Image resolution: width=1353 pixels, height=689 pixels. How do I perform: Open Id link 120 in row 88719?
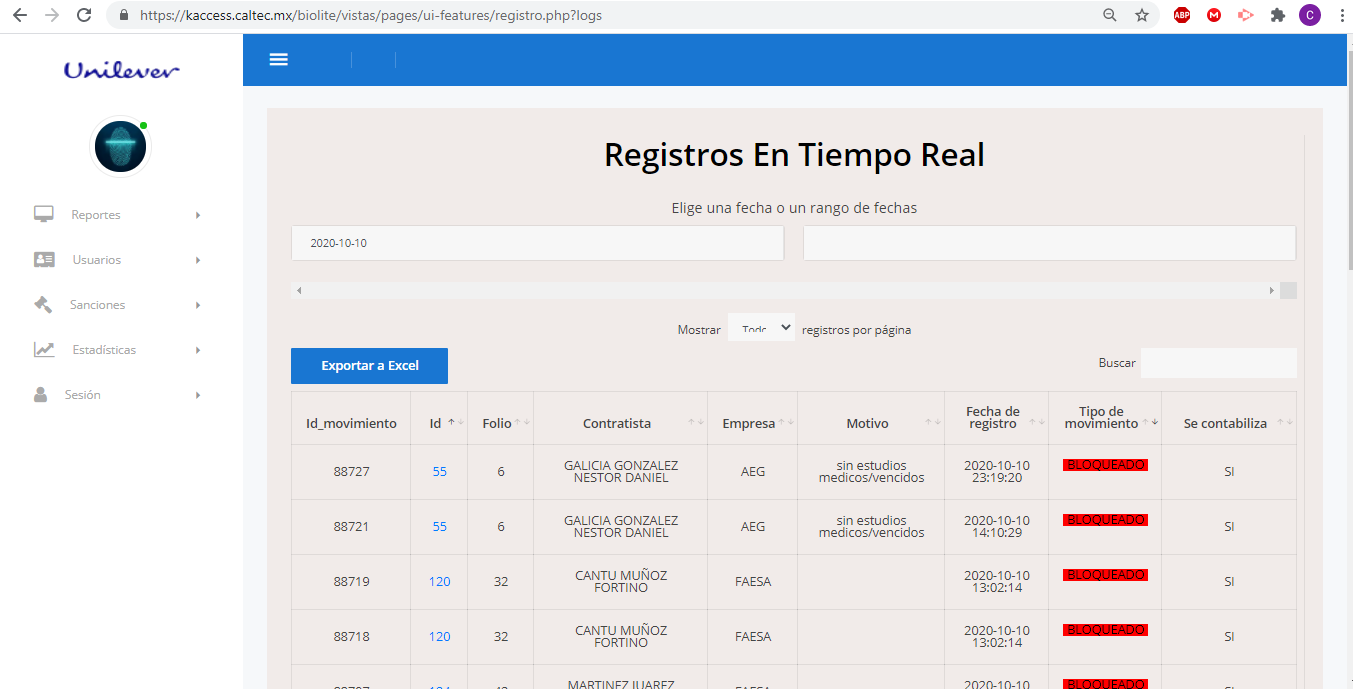pos(440,582)
